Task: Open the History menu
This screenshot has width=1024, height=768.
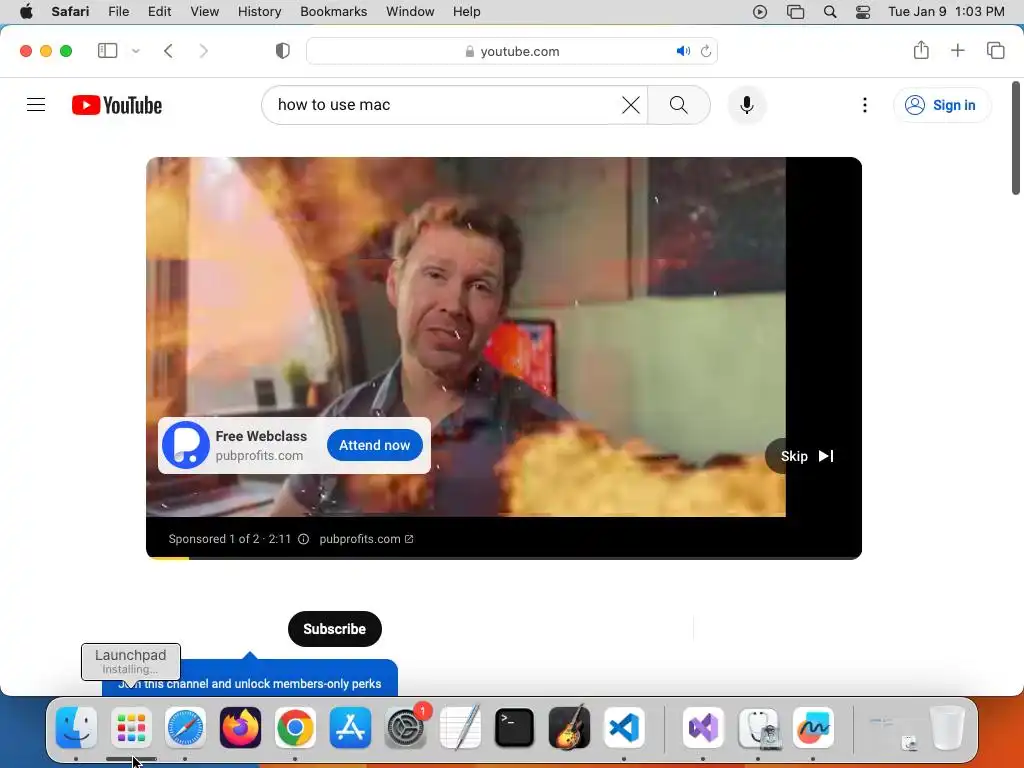Action: [x=259, y=12]
